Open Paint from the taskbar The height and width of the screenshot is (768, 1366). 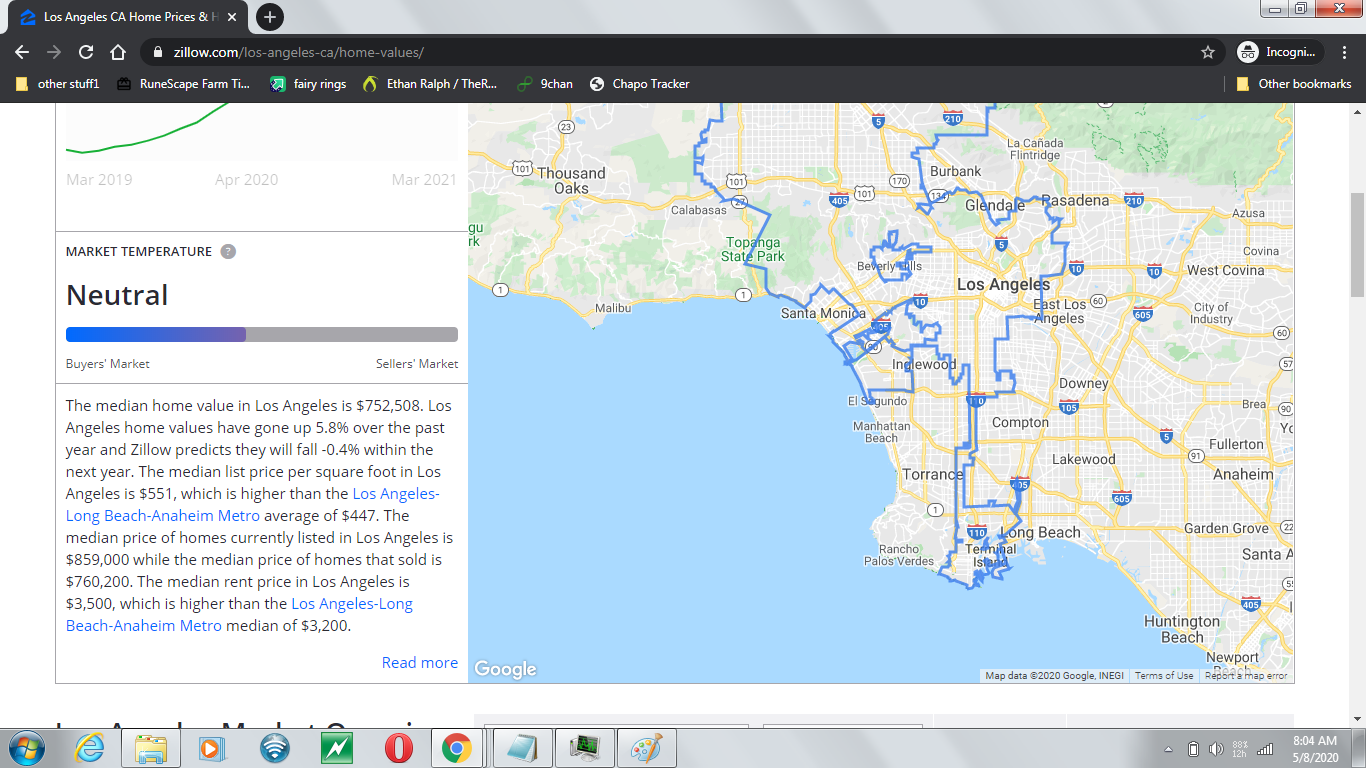(x=646, y=748)
